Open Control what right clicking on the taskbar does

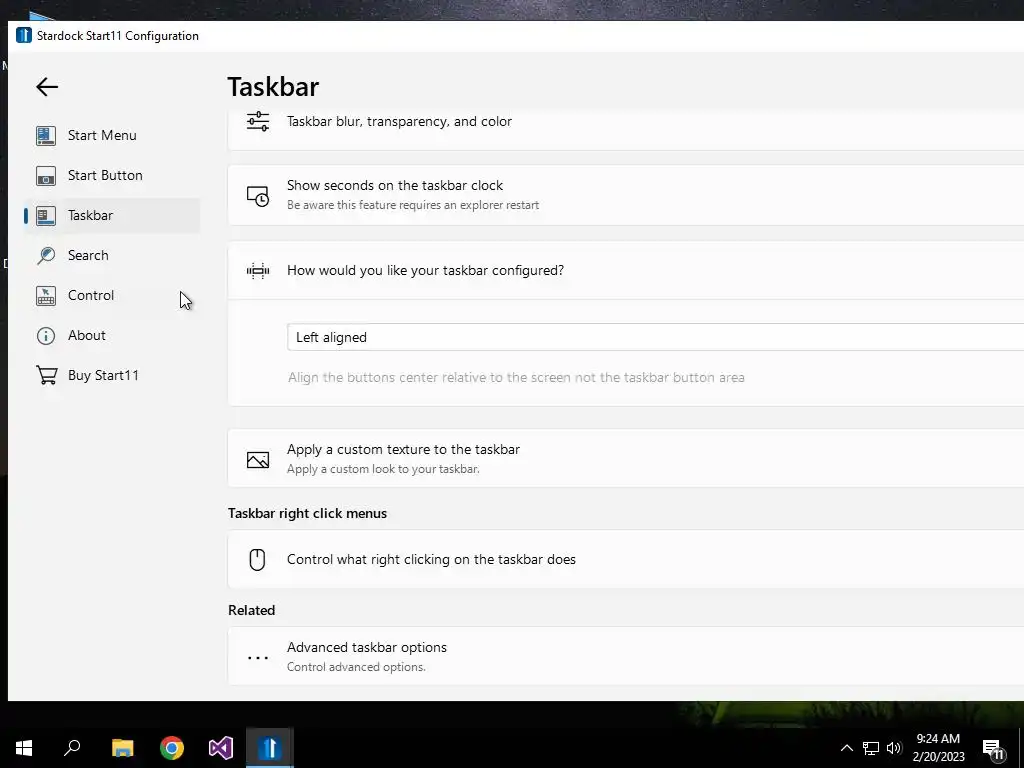point(626,559)
